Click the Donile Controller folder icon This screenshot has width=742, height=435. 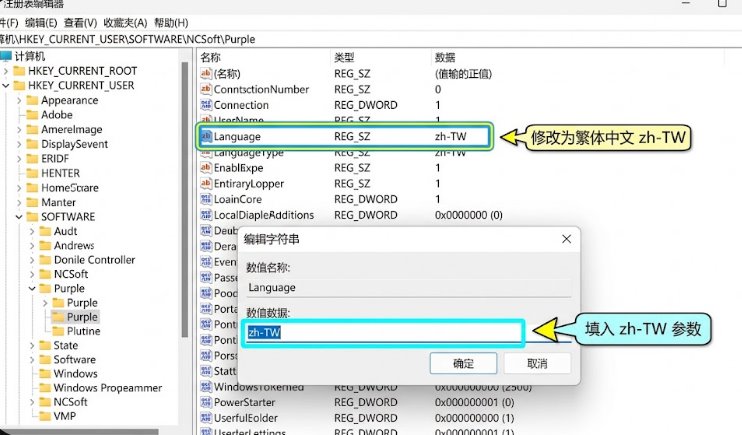tap(45, 260)
